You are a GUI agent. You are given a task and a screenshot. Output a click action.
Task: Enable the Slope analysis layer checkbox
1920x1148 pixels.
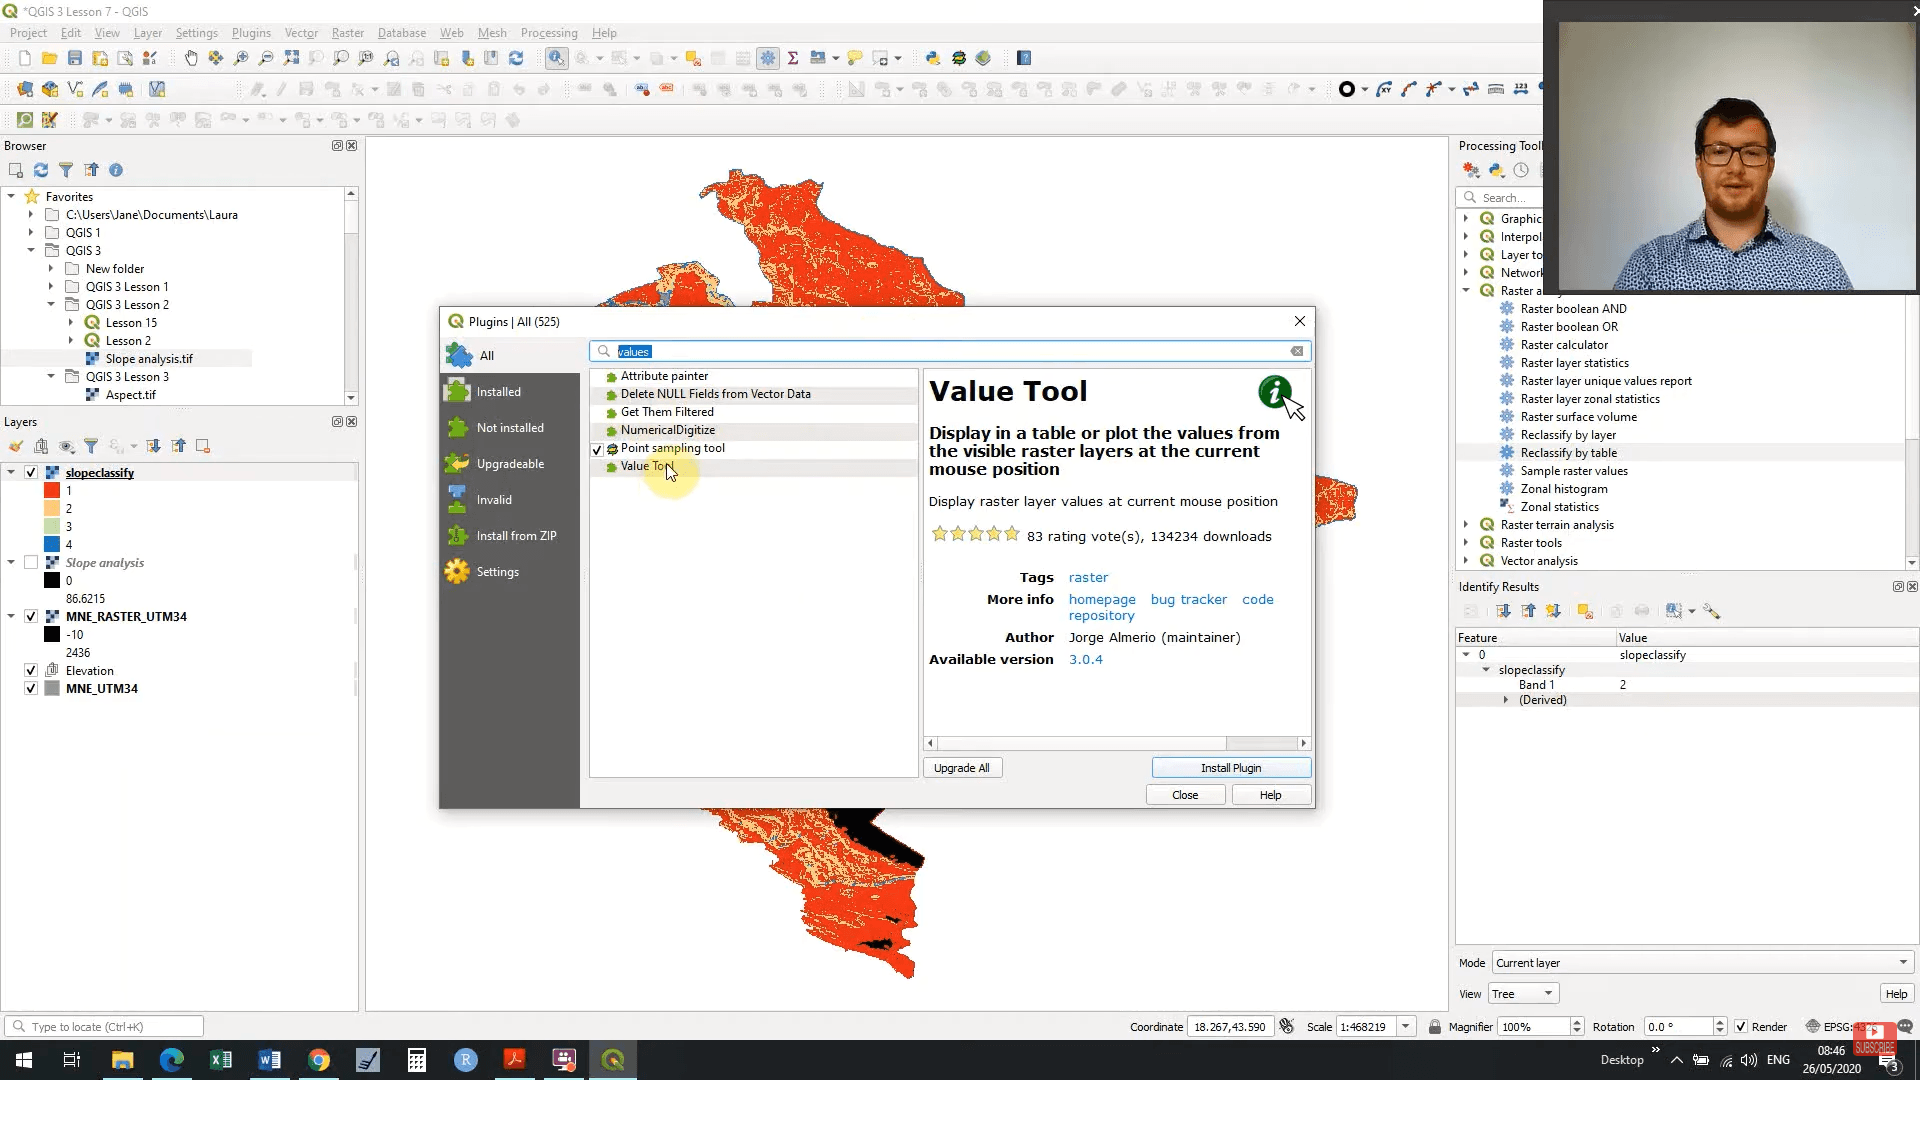coord(31,563)
